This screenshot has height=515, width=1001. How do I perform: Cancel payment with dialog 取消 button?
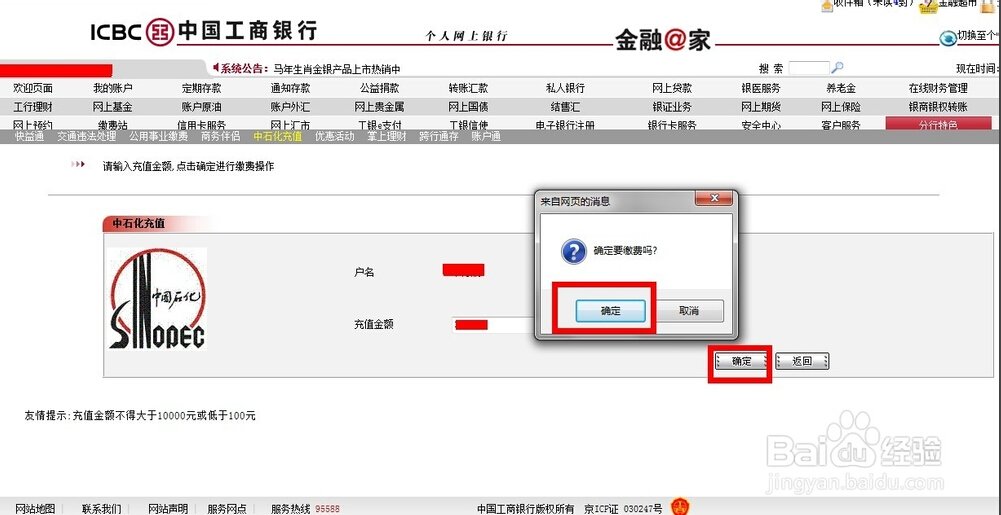point(689,311)
